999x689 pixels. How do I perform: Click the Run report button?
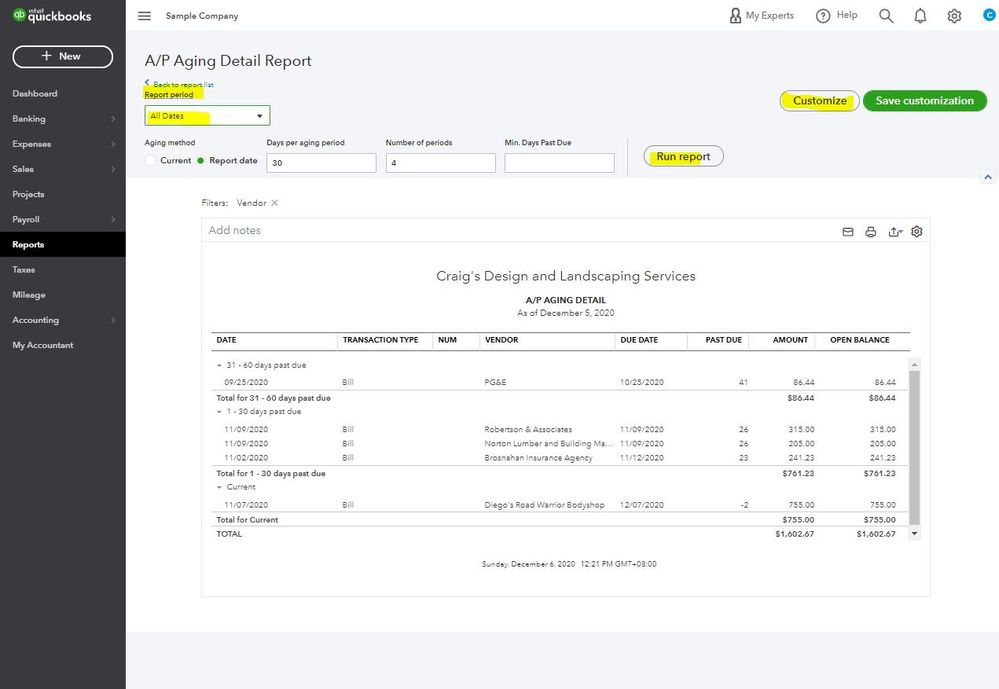684,156
